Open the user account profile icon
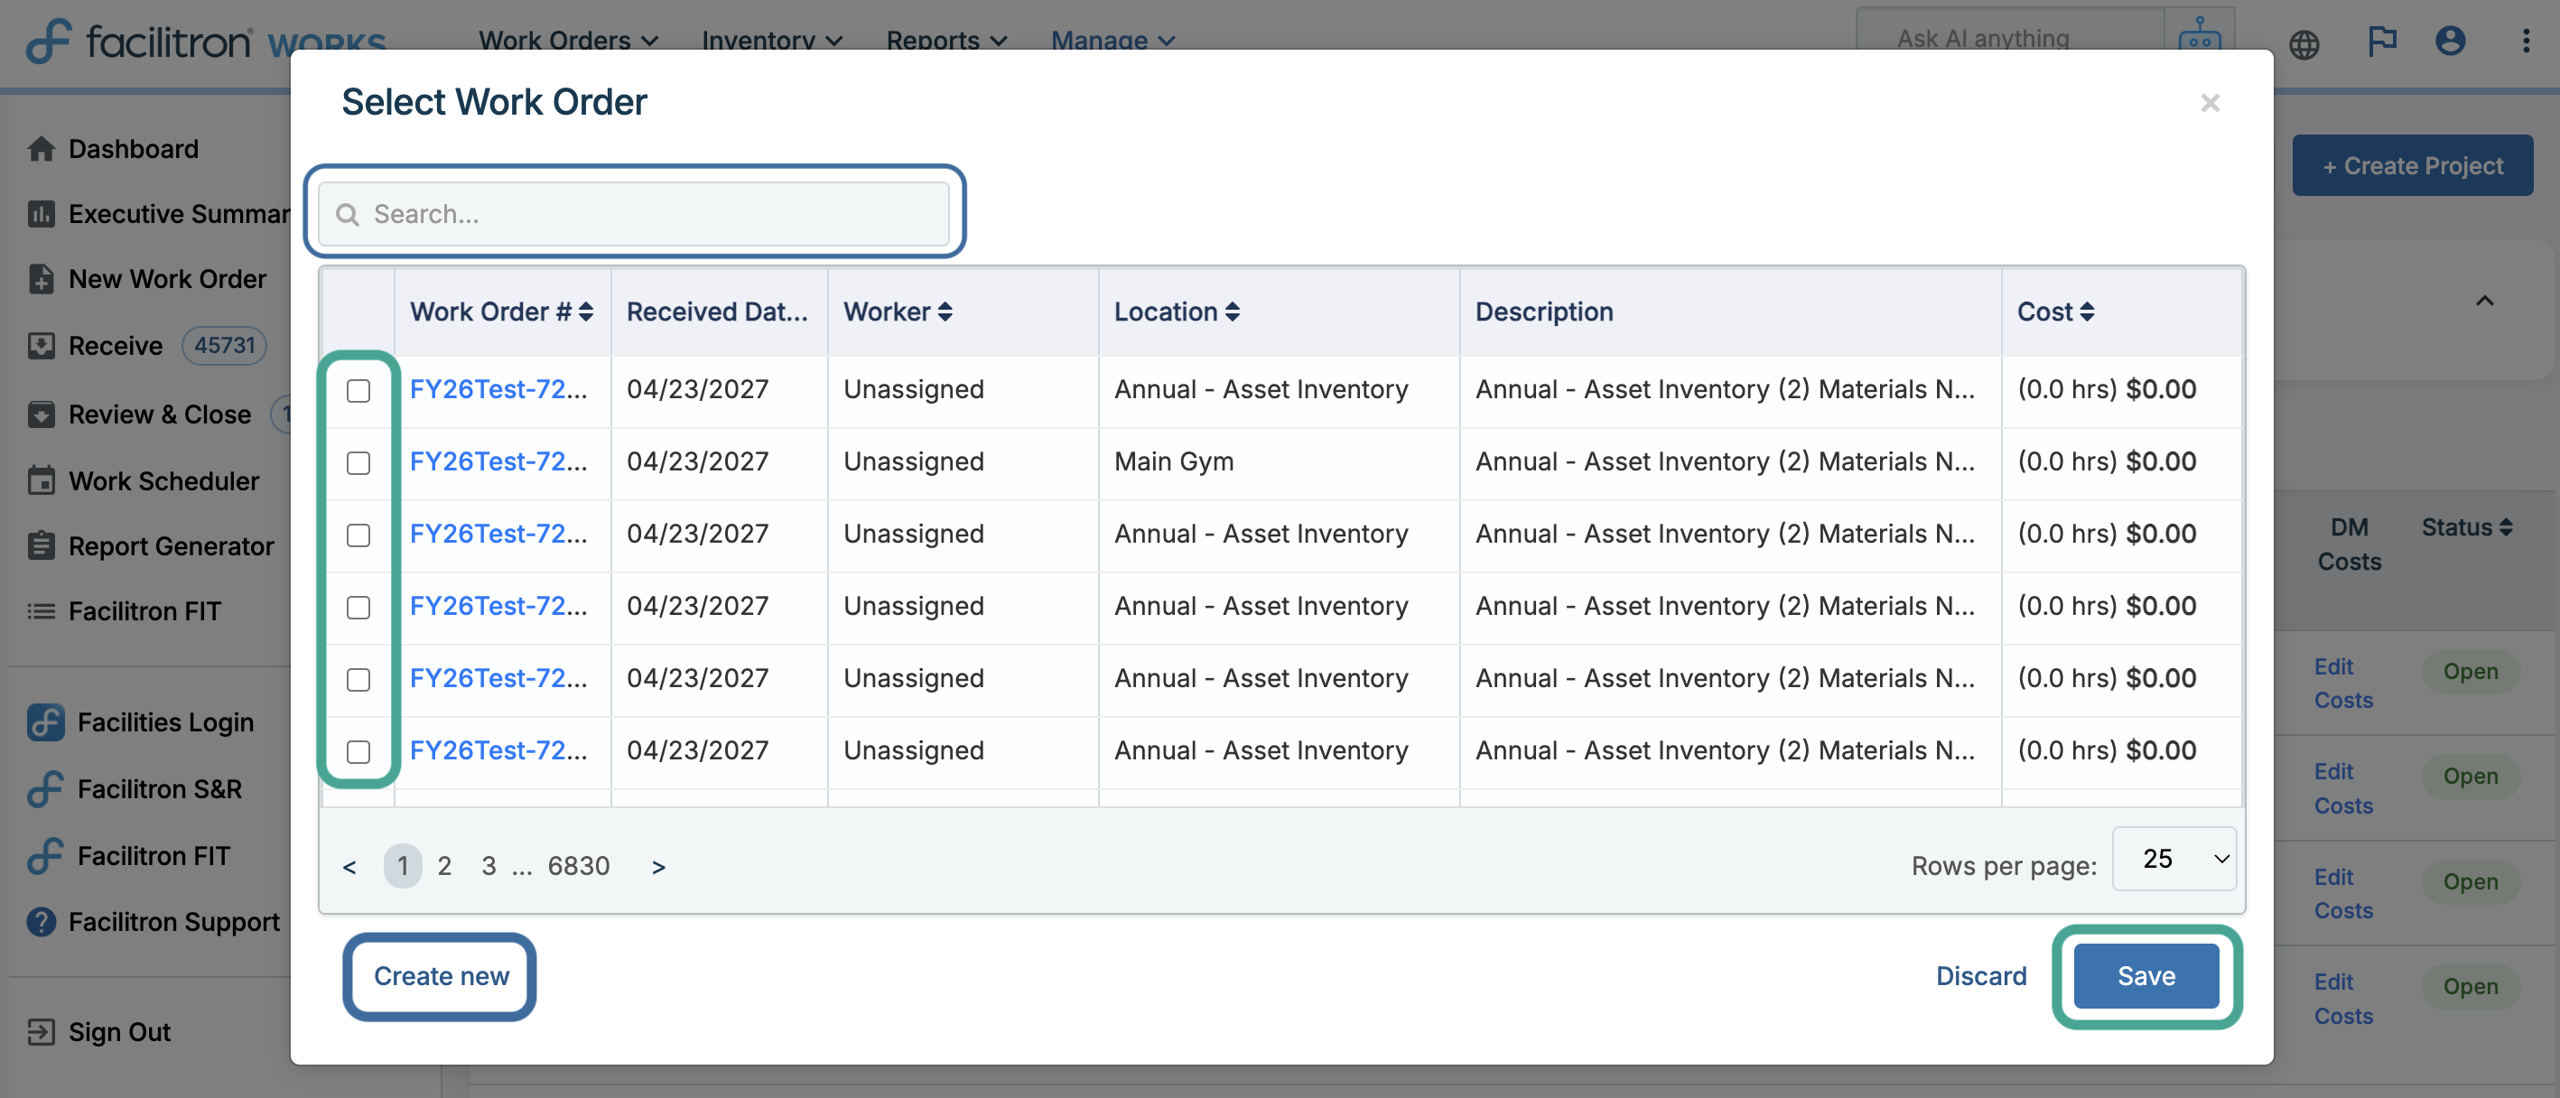2560x1098 pixels. click(2450, 41)
